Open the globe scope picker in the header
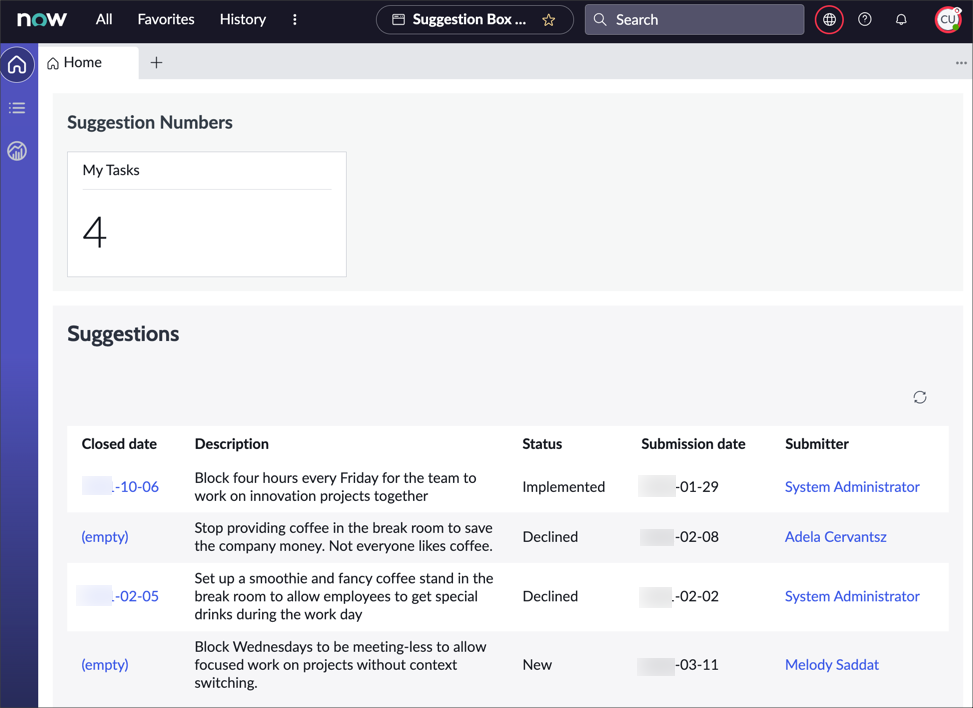 point(829,19)
